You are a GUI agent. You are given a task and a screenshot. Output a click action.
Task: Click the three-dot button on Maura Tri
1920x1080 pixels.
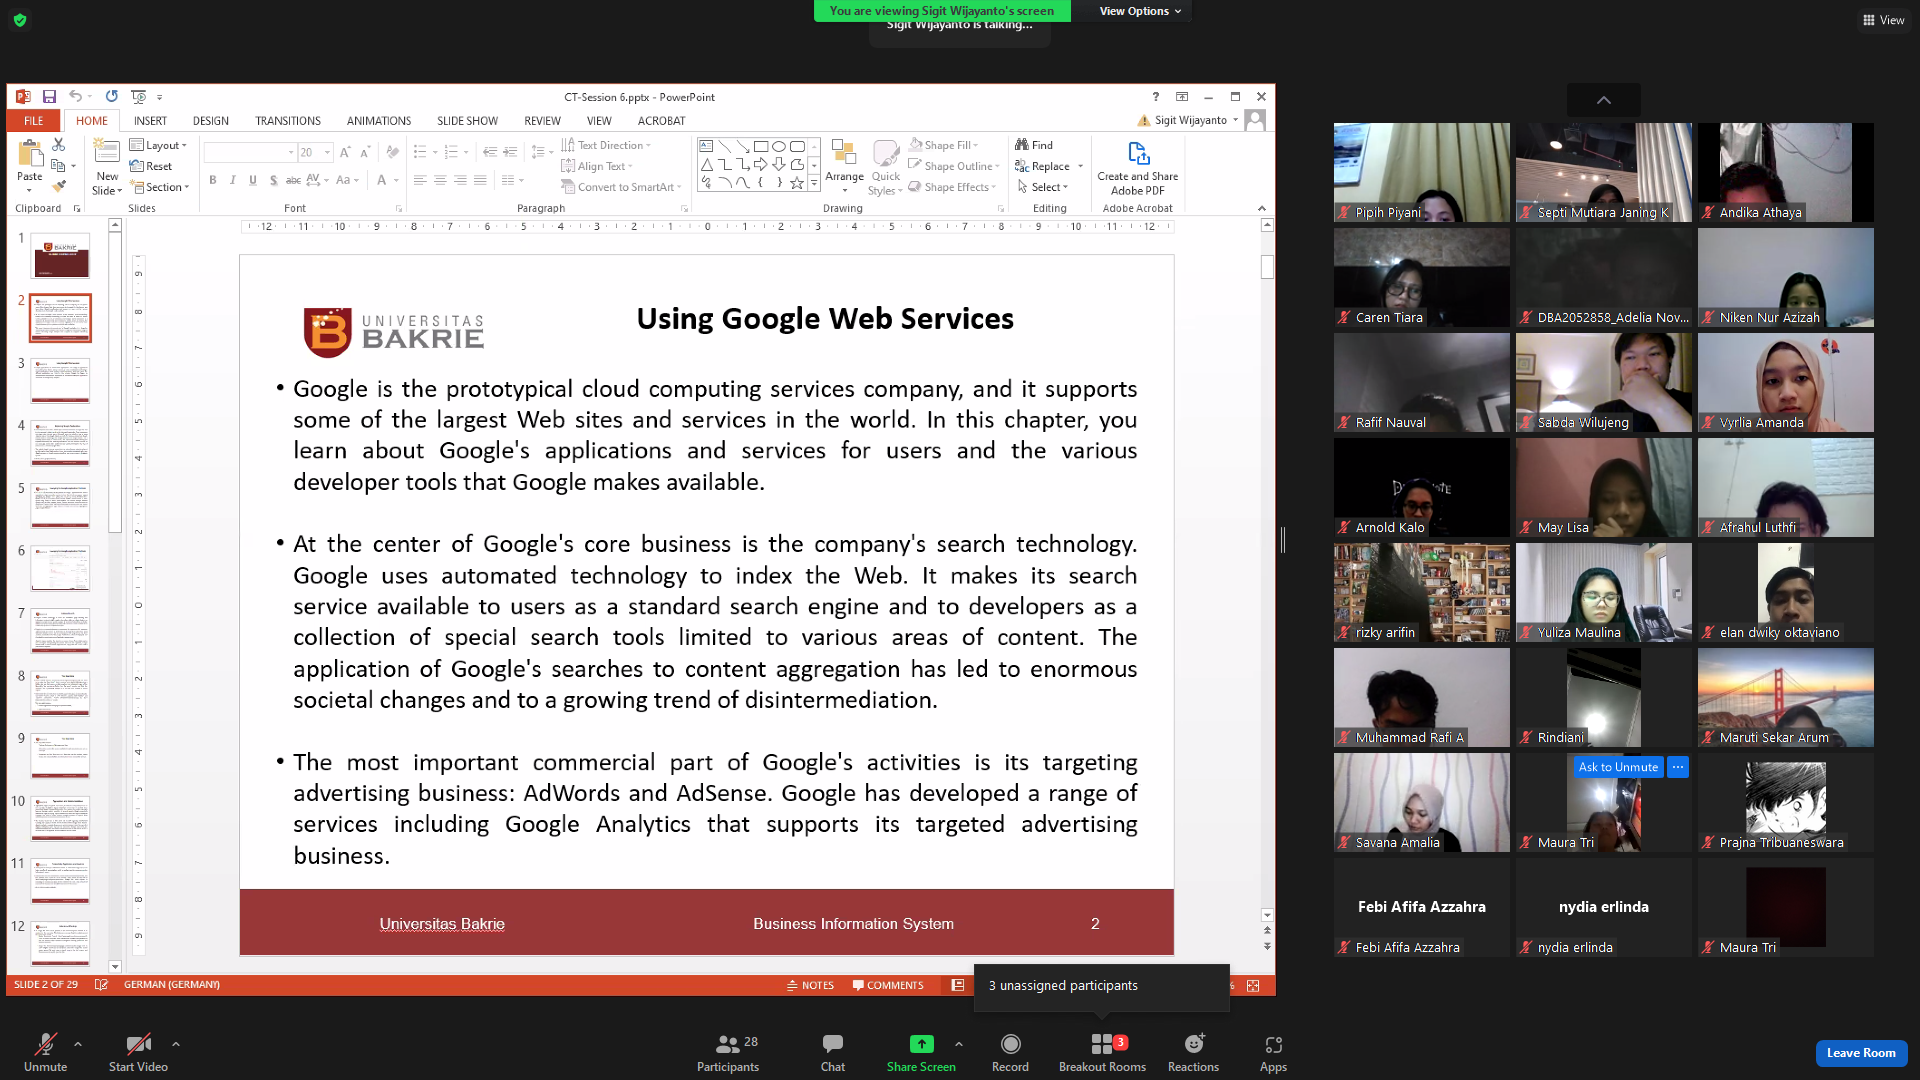1678,767
